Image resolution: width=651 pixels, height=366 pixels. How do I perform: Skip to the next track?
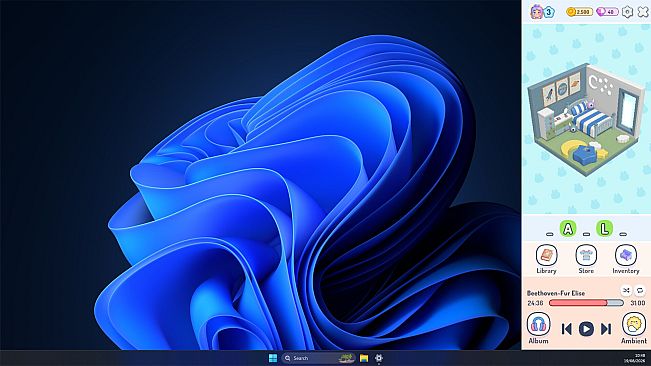pyautogui.click(x=606, y=329)
